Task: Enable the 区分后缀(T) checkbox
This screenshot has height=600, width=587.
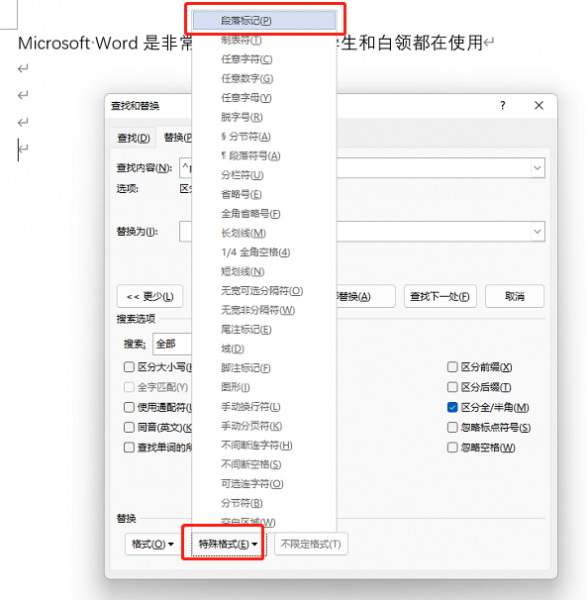Action: point(452,387)
